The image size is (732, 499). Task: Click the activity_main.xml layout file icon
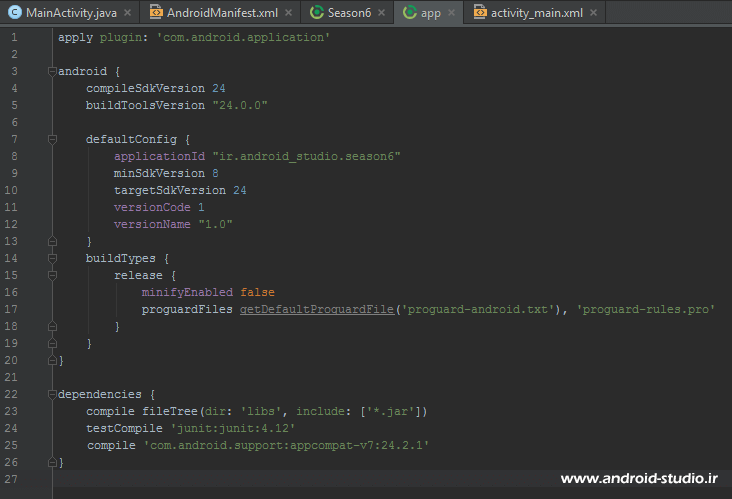coord(480,13)
